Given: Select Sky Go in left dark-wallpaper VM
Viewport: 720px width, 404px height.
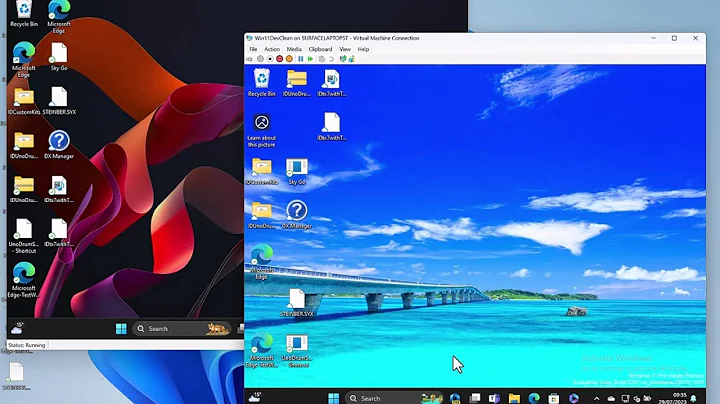Looking at the screenshot, I should (59, 57).
